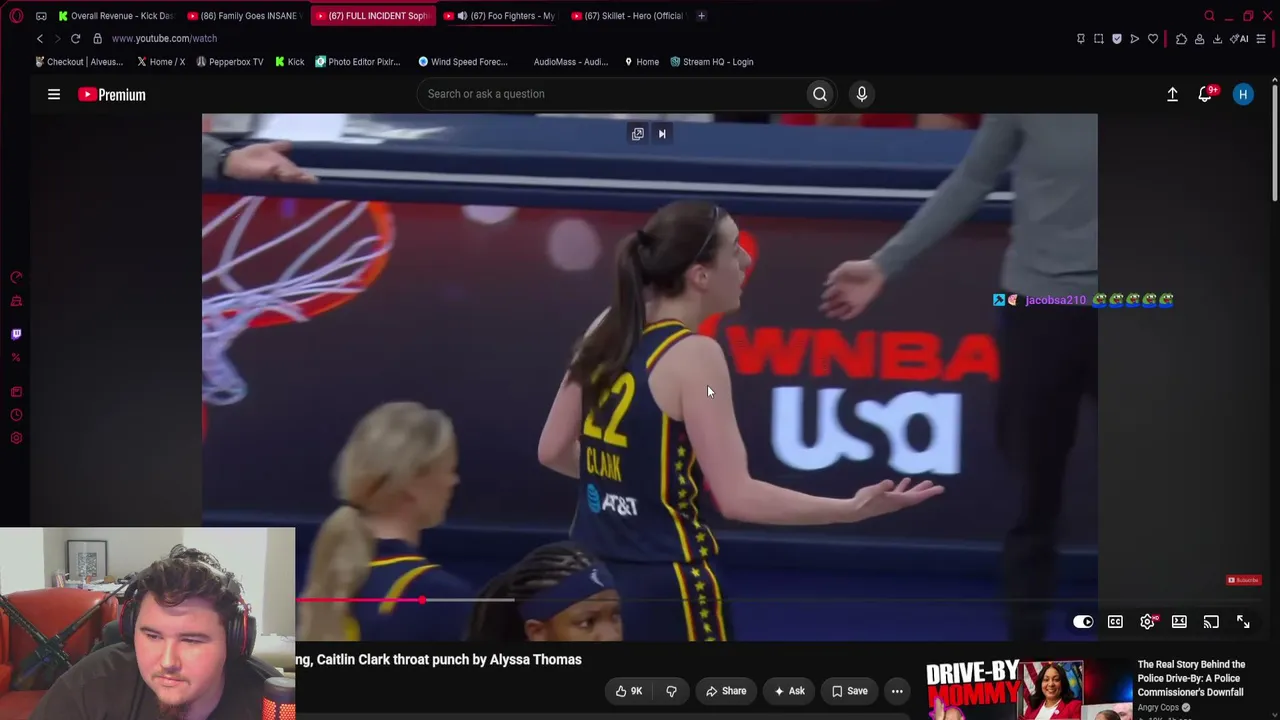View site info via lock icon
Viewport: 1280px width, 720px height.
pos(97,38)
